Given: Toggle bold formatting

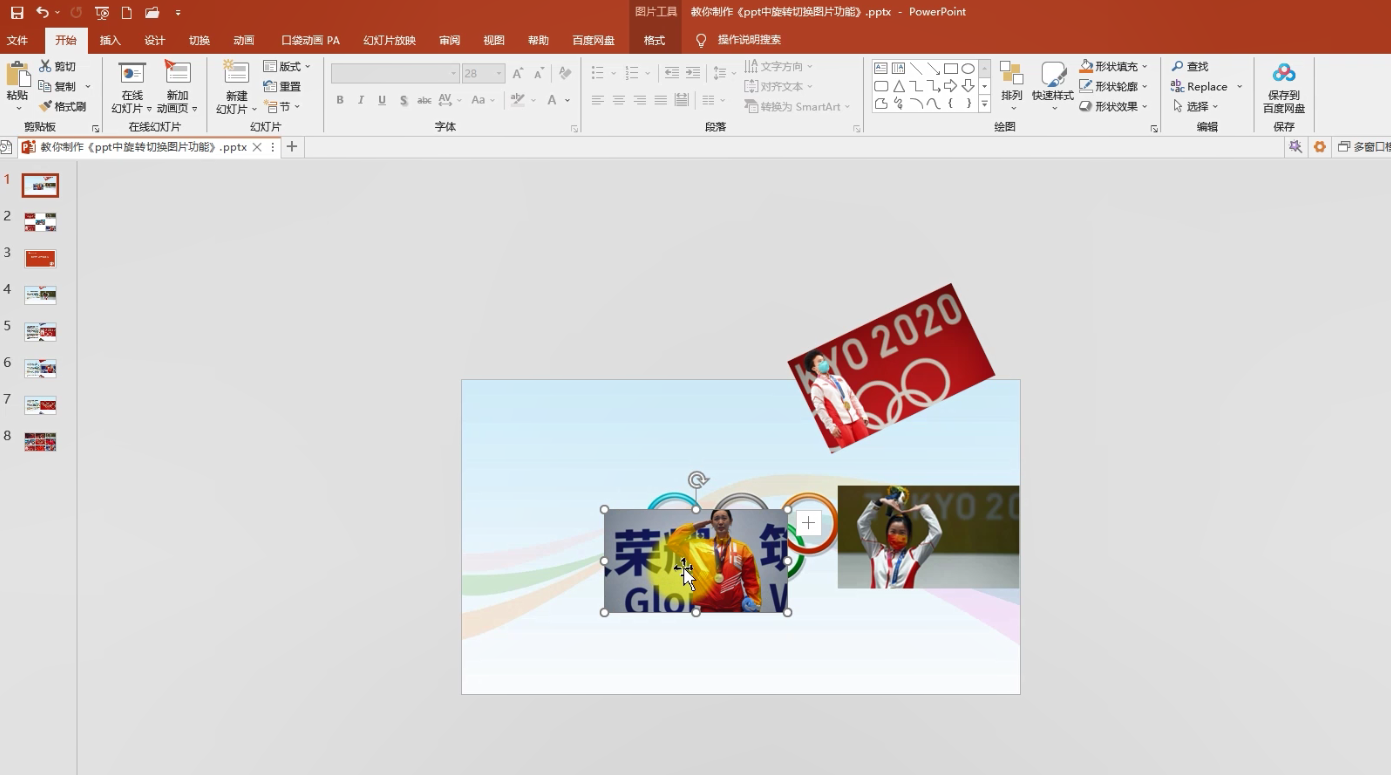Looking at the screenshot, I should tap(340, 100).
